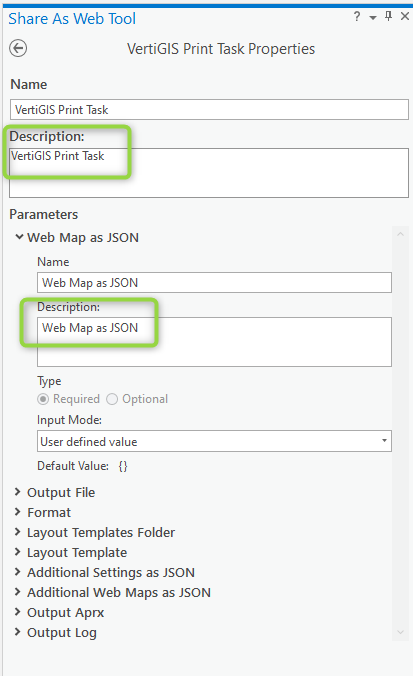The image size is (413, 676).
Task: Click the tool Name field VertiGIS Print Task
Action: coord(209,110)
